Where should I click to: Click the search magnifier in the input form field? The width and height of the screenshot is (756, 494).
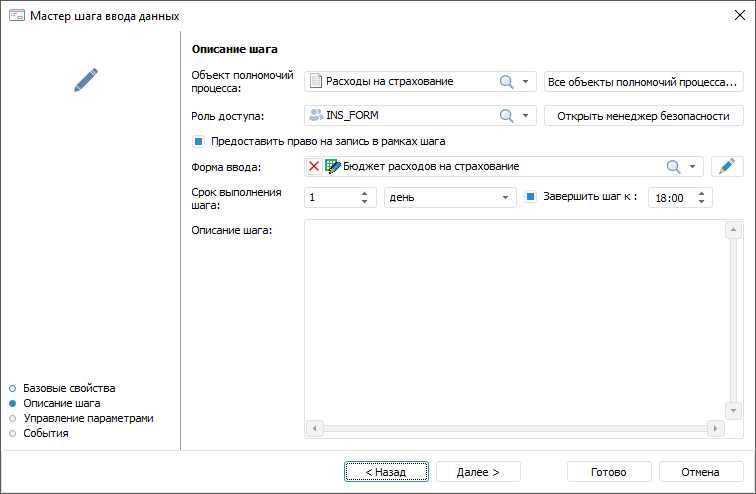click(x=674, y=166)
